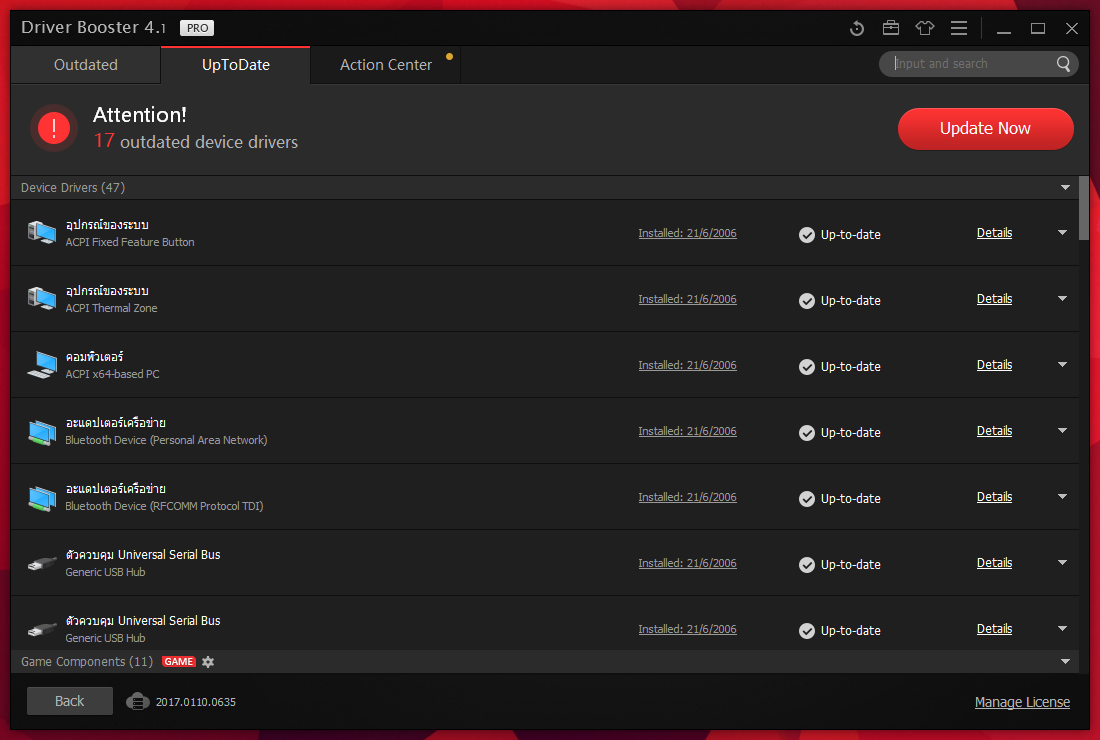
Task: Click Up-to-date checkmark for ACPI x64-based PC
Action: [807, 366]
